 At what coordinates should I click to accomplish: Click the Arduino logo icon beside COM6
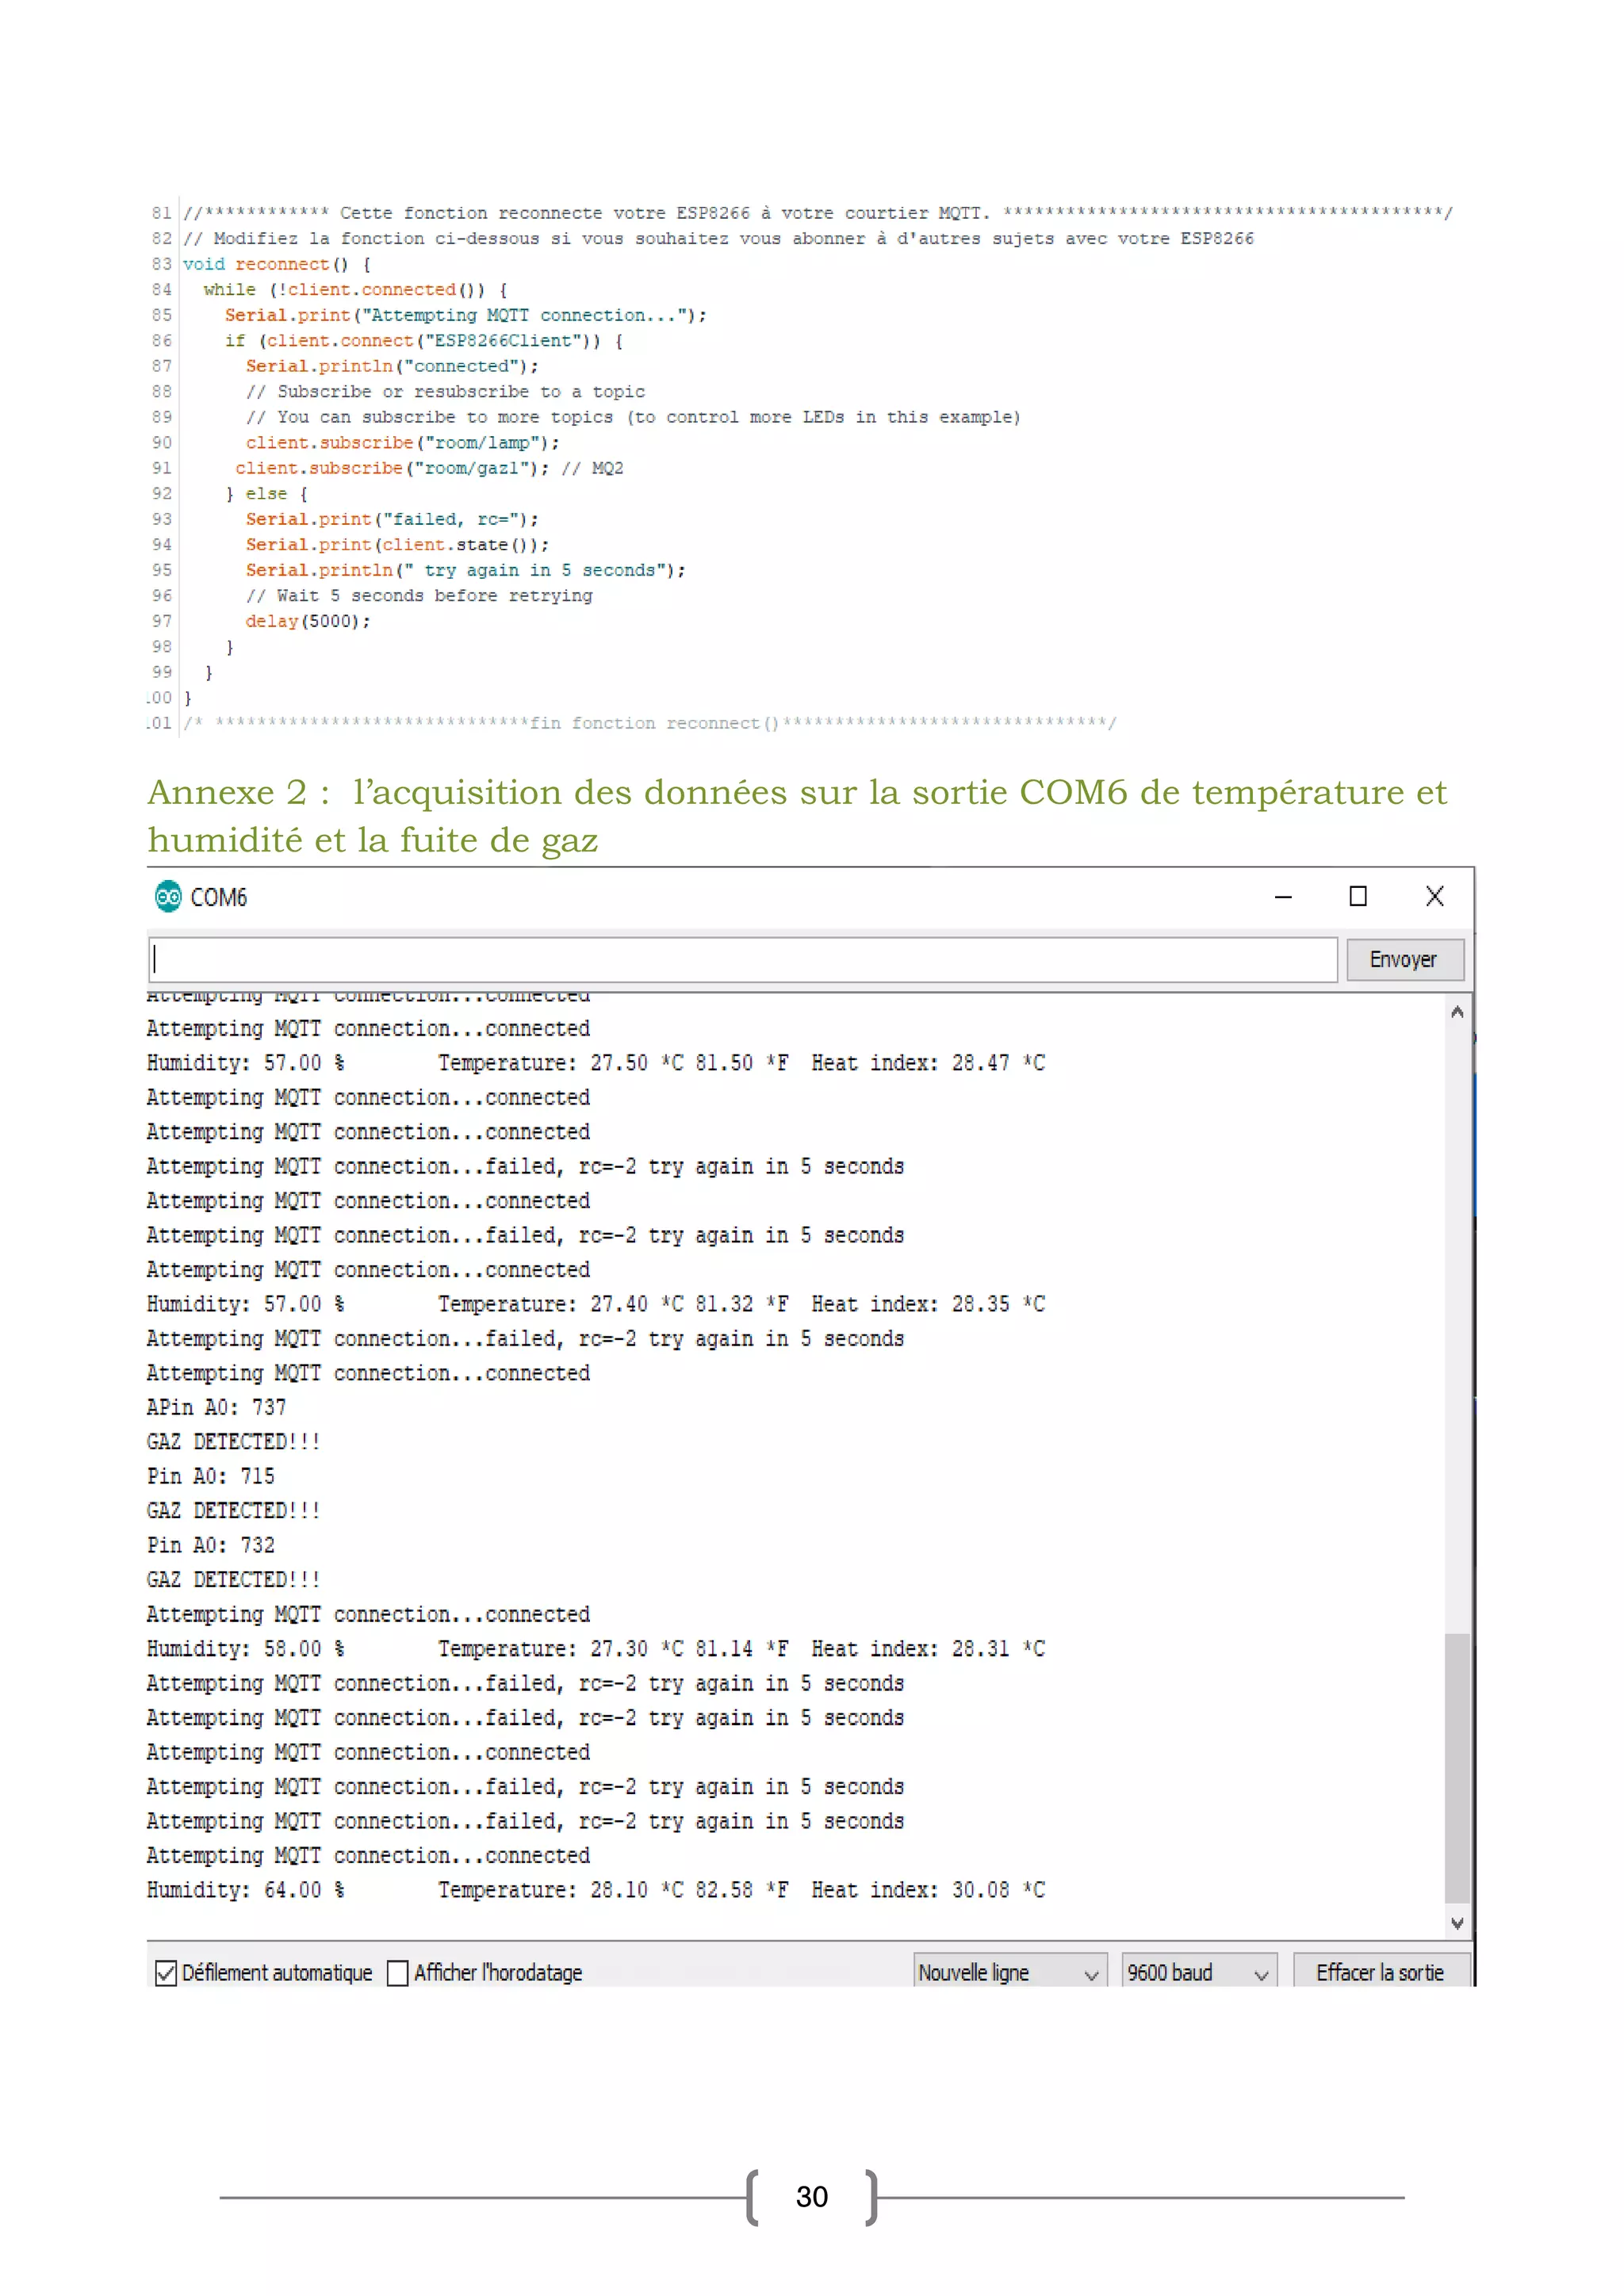click(168, 896)
